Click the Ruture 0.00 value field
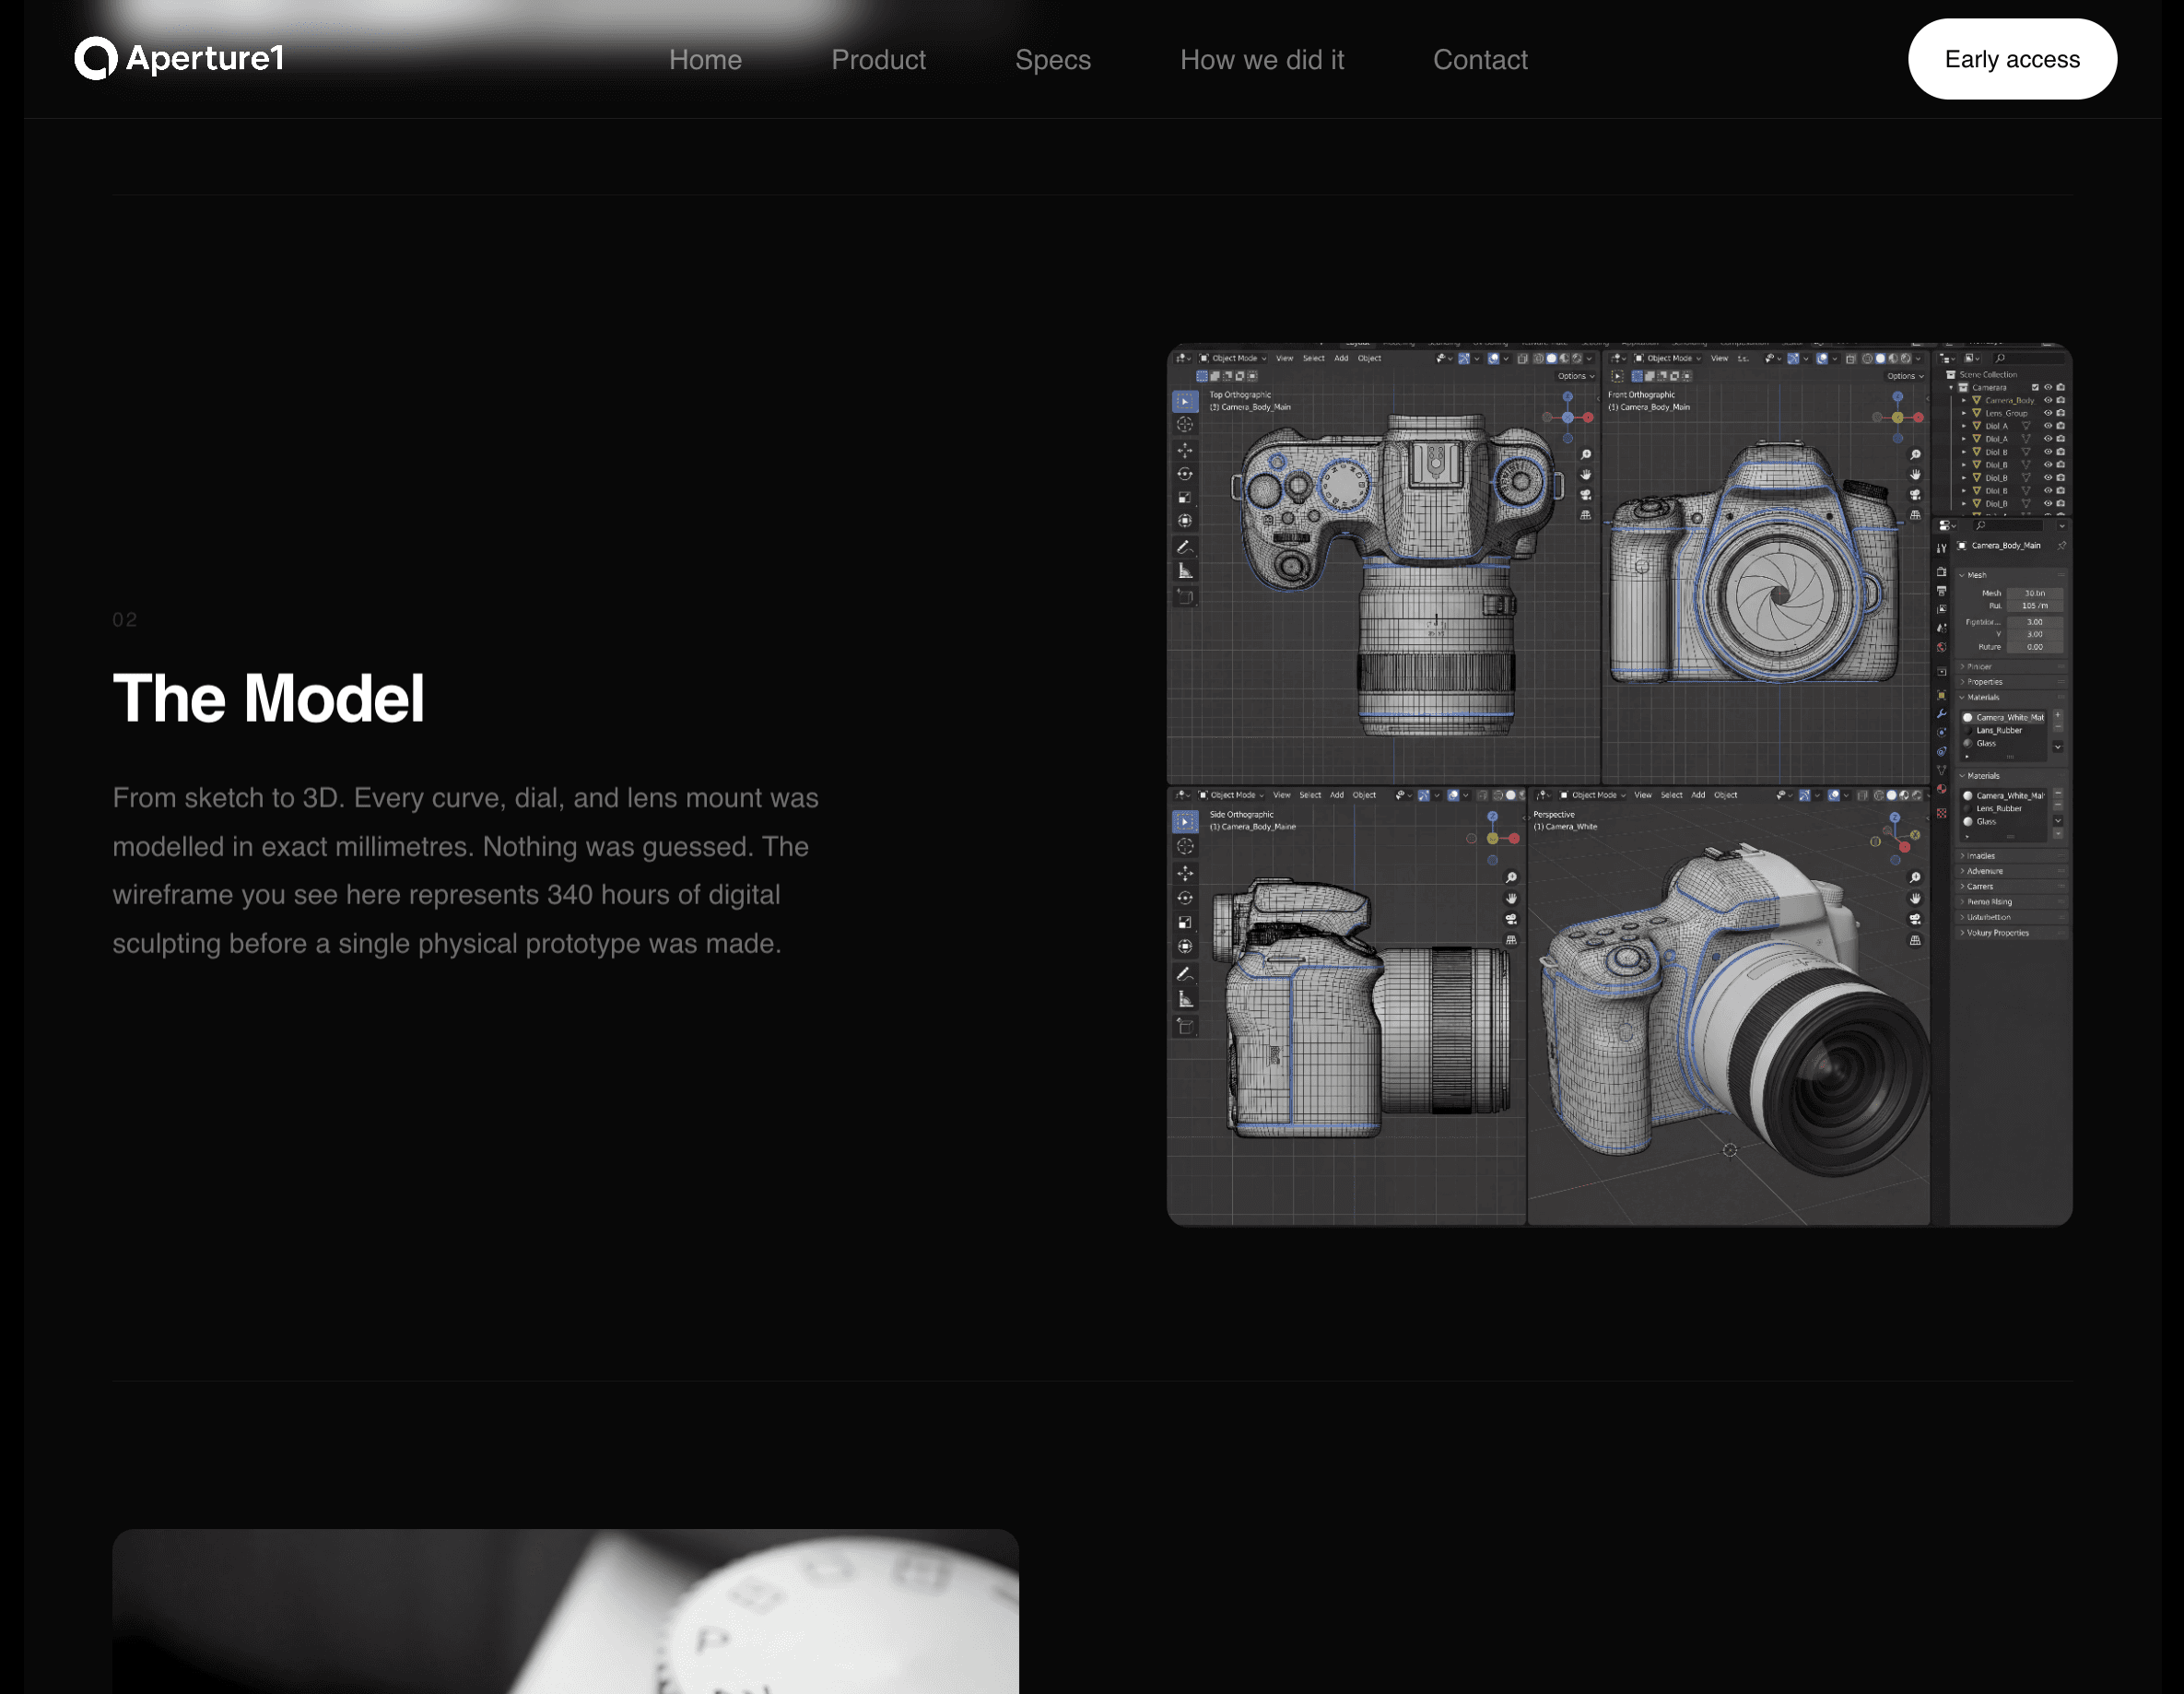 click(2034, 647)
